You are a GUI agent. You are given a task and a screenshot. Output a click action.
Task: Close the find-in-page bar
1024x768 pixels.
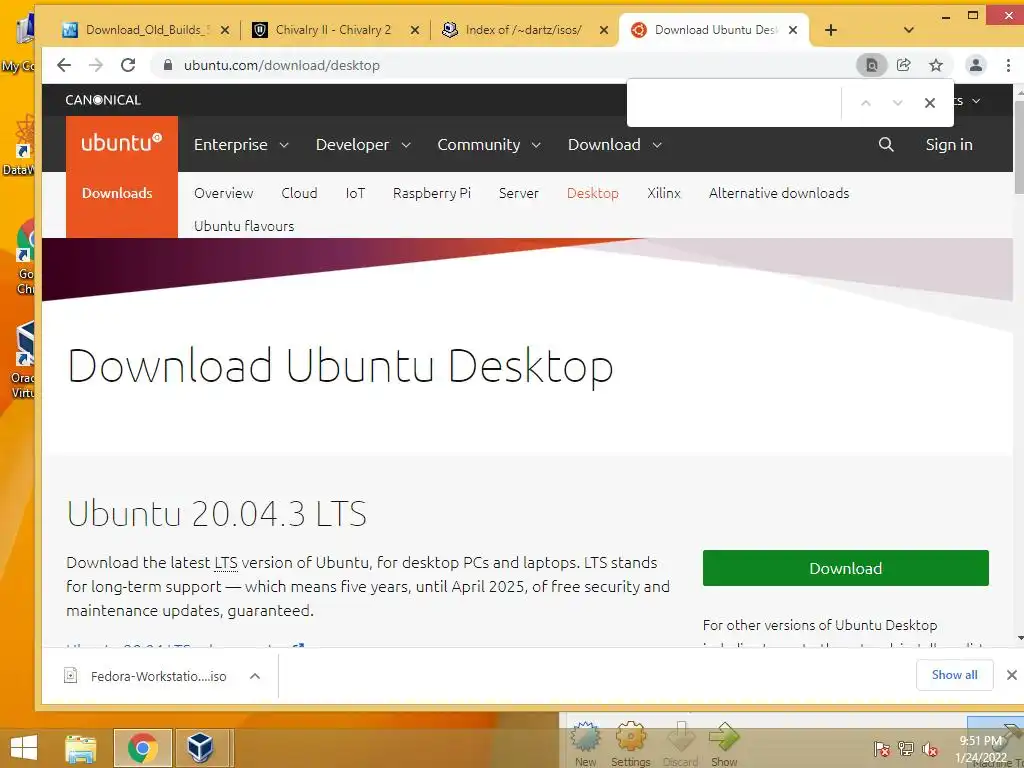[x=930, y=103]
